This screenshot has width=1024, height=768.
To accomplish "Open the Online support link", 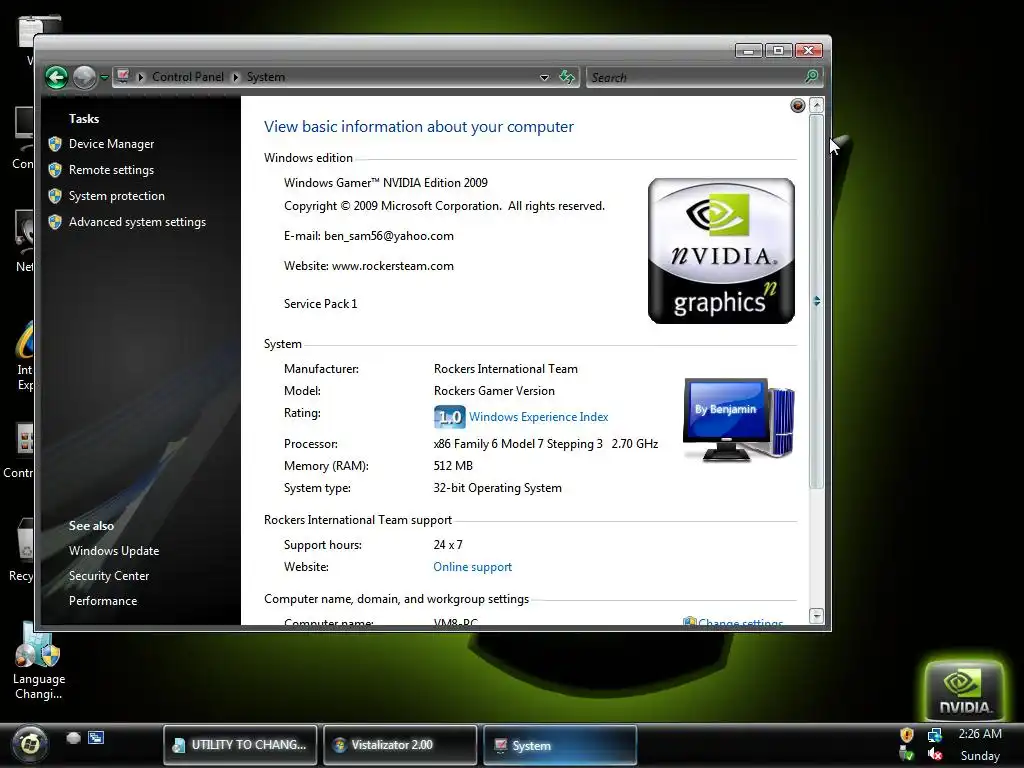I will click(x=473, y=567).
